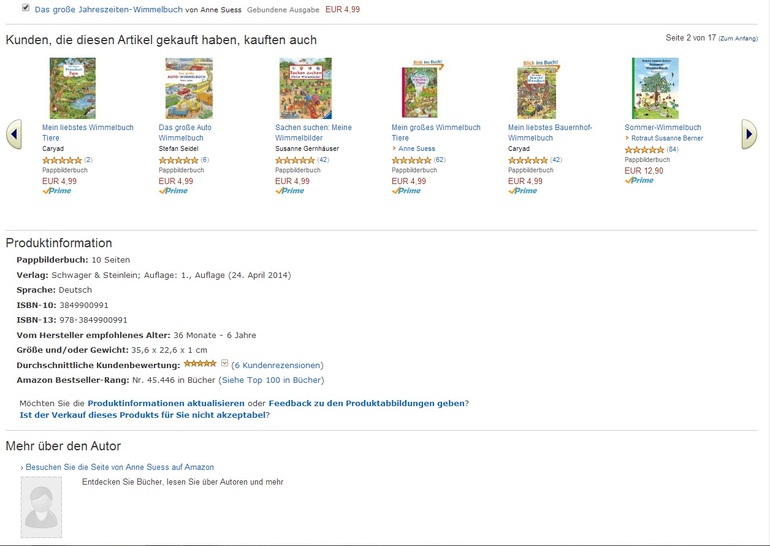The width and height of the screenshot is (770, 546).
Task: Open Rotraut Susanne Berner author link
Action: 667,138
